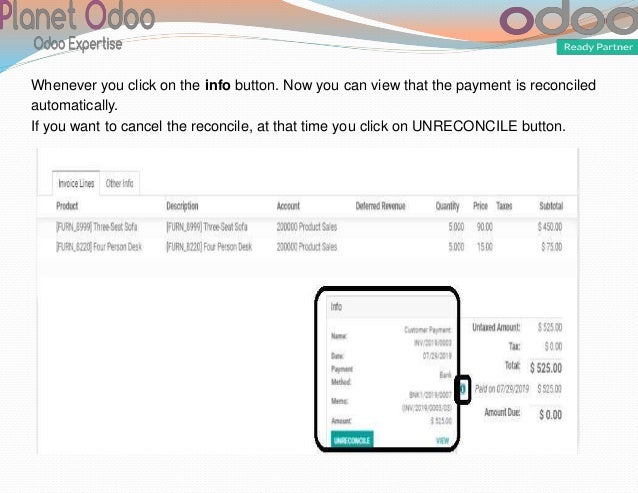
Task: Sort by the Description column header
Action: [182, 206]
